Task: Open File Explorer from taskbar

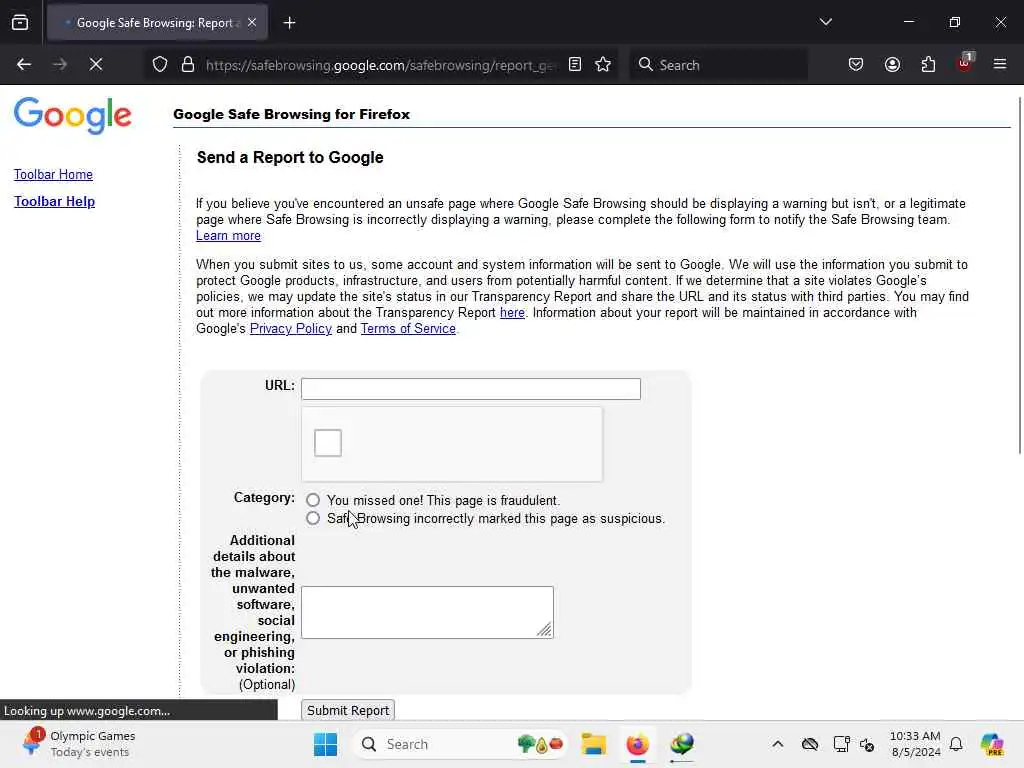Action: pos(594,744)
